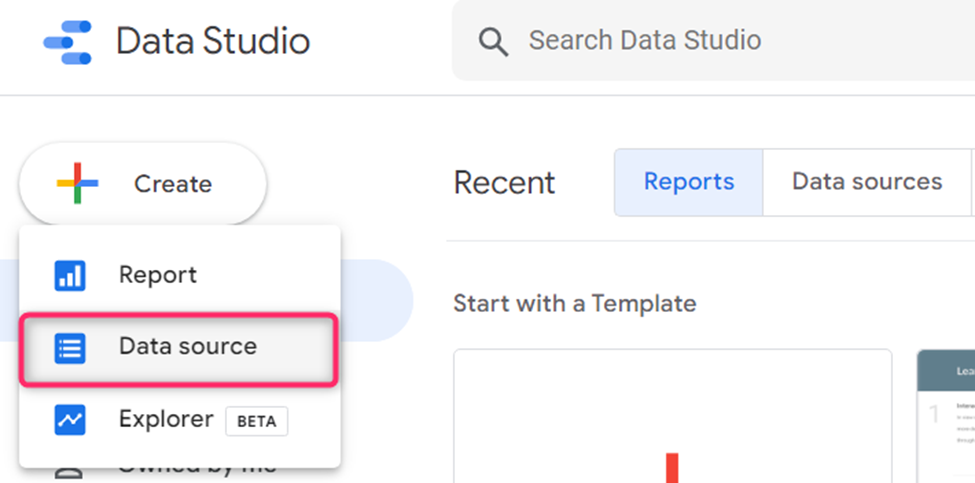Choose Data source from the Create menu
Screen dimensions: 975x483
[180, 347]
